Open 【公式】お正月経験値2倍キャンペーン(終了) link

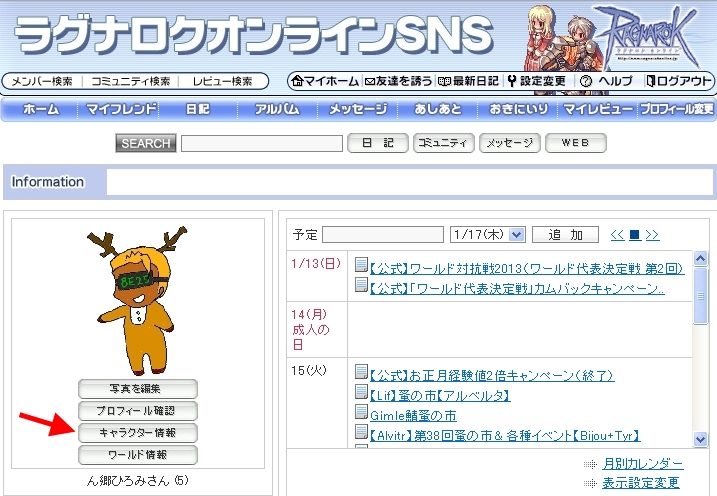click(x=492, y=376)
